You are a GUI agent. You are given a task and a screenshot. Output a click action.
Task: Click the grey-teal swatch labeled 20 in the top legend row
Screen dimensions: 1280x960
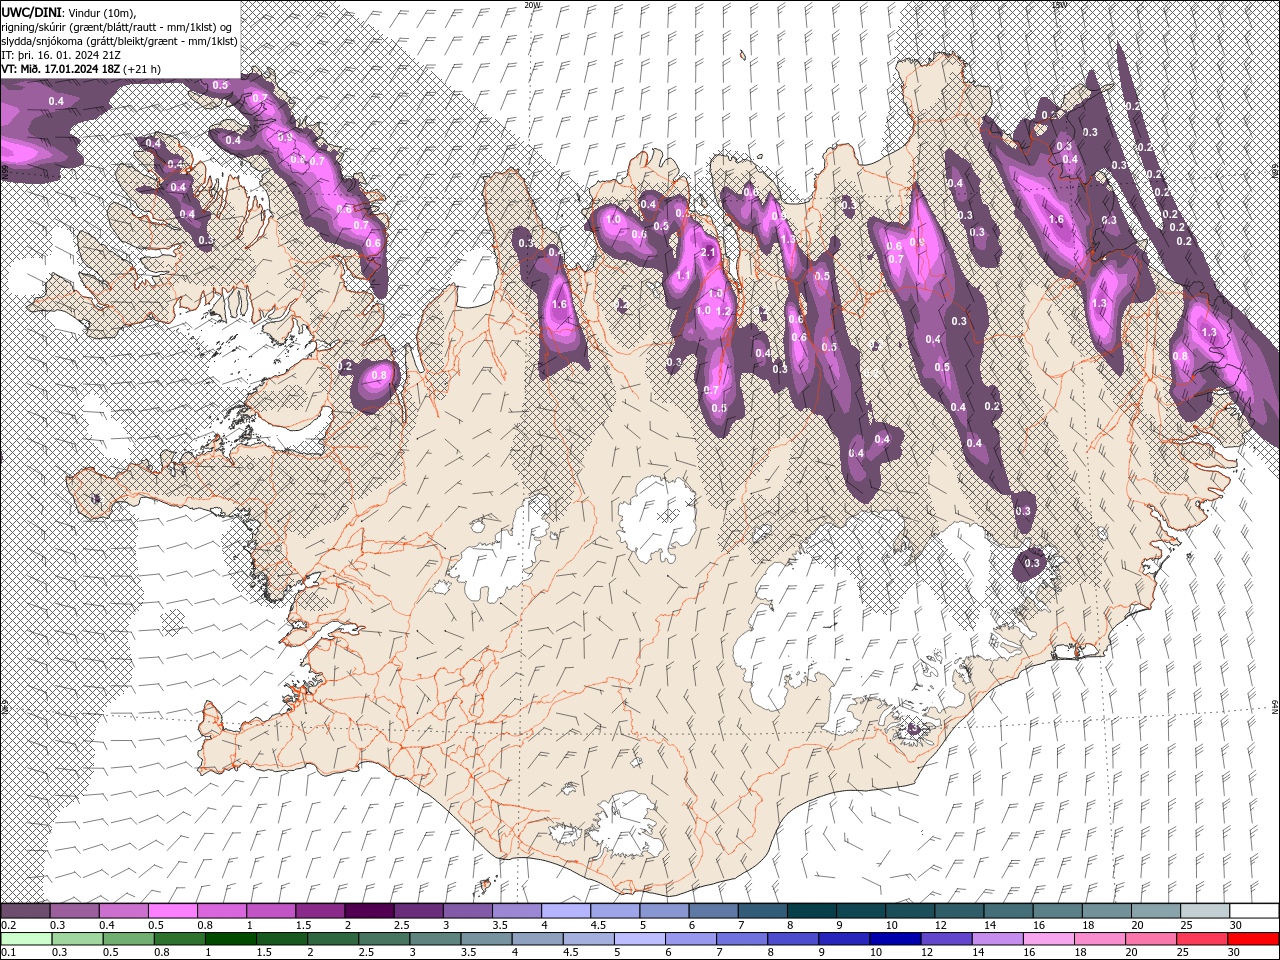(1156, 911)
